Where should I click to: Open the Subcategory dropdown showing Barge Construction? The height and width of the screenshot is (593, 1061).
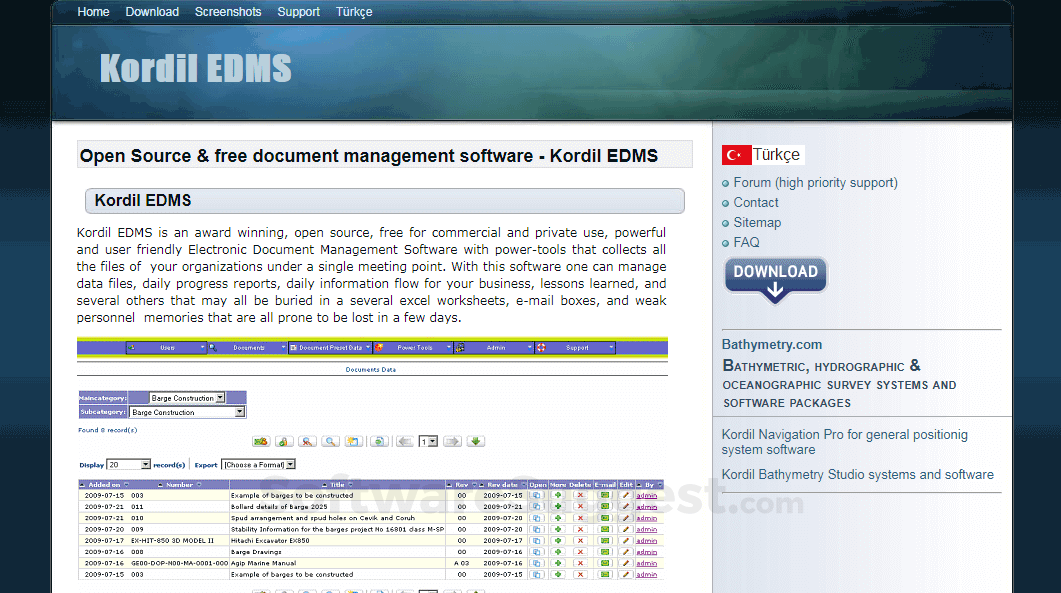[x=187, y=413]
